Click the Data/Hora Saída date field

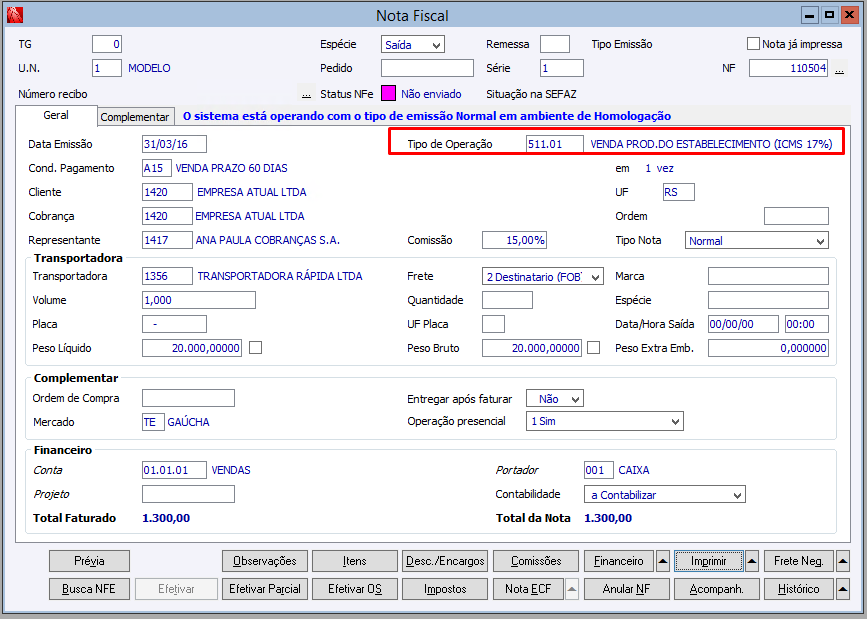point(743,324)
